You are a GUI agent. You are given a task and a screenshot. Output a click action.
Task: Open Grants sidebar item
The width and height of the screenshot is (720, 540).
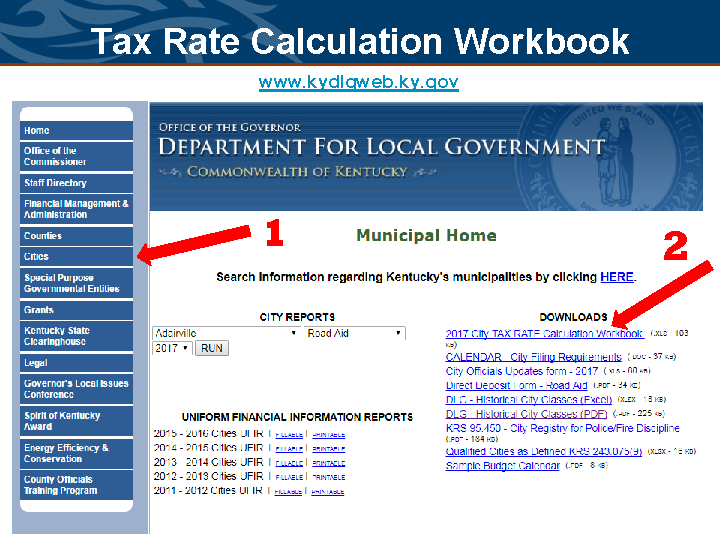pyautogui.click(x=76, y=310)
